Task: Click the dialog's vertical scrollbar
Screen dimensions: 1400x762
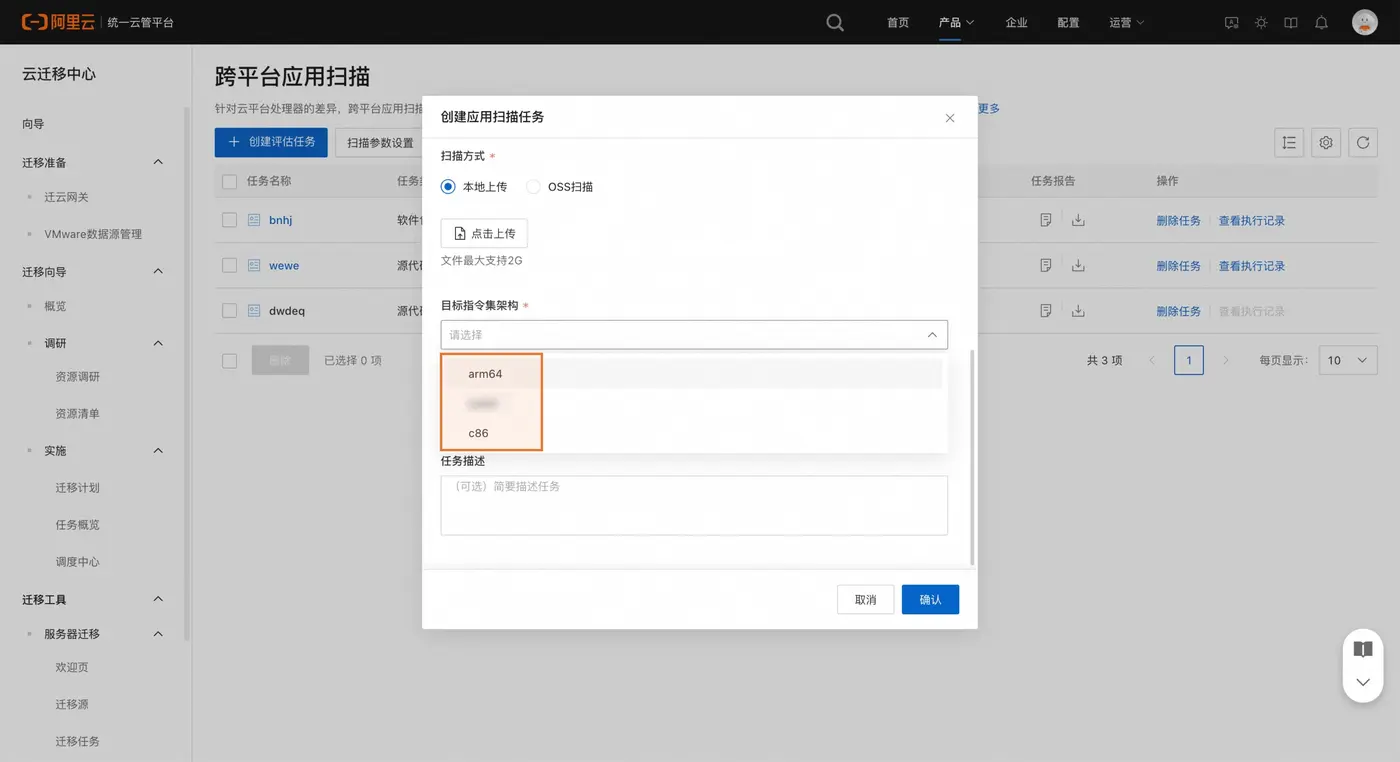Action: click(x=972, y=455)
